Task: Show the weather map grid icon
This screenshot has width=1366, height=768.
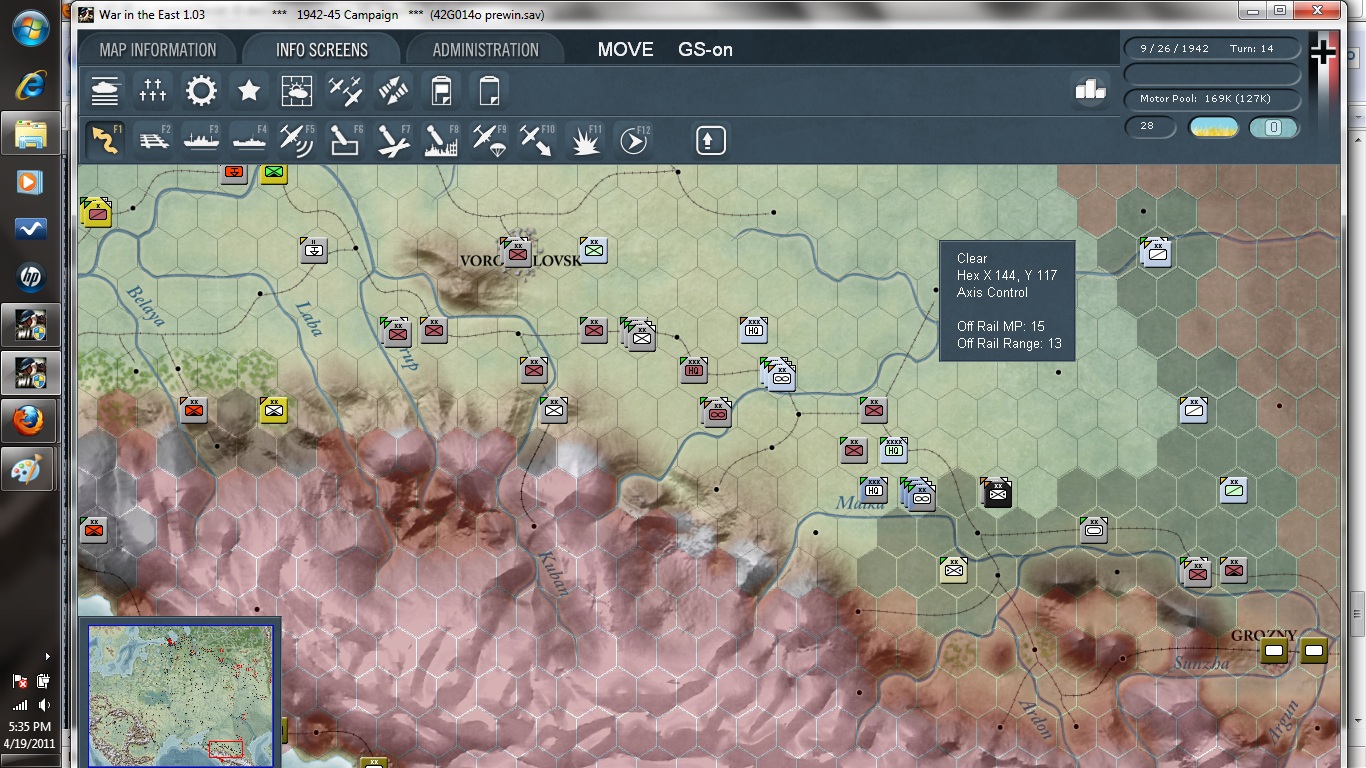Action: click(297, 91)
